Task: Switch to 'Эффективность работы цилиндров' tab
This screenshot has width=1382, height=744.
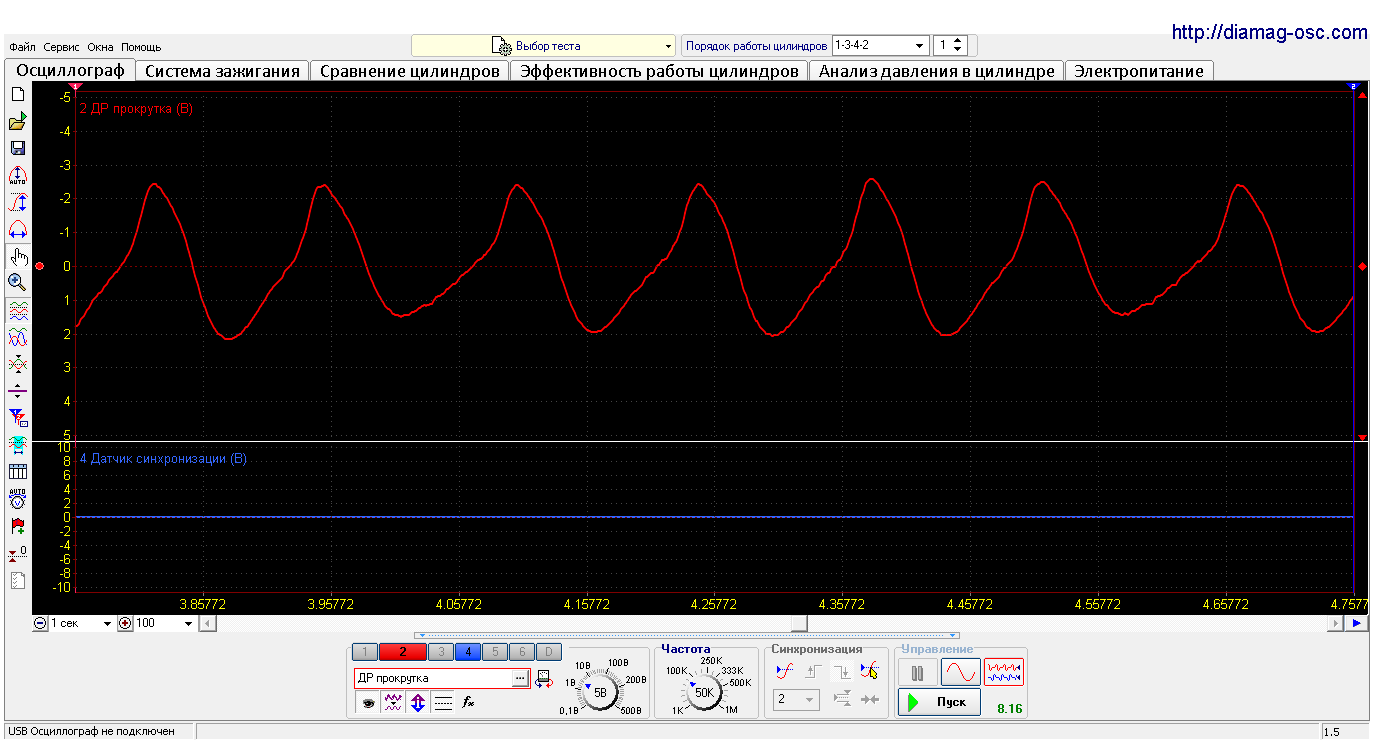Action: point(659,71)
